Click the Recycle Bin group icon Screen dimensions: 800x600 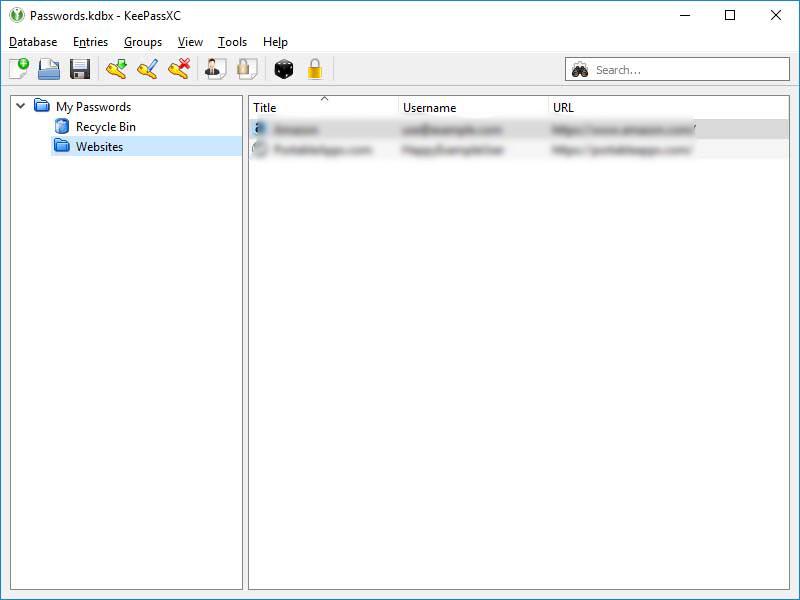pos(62,126)
